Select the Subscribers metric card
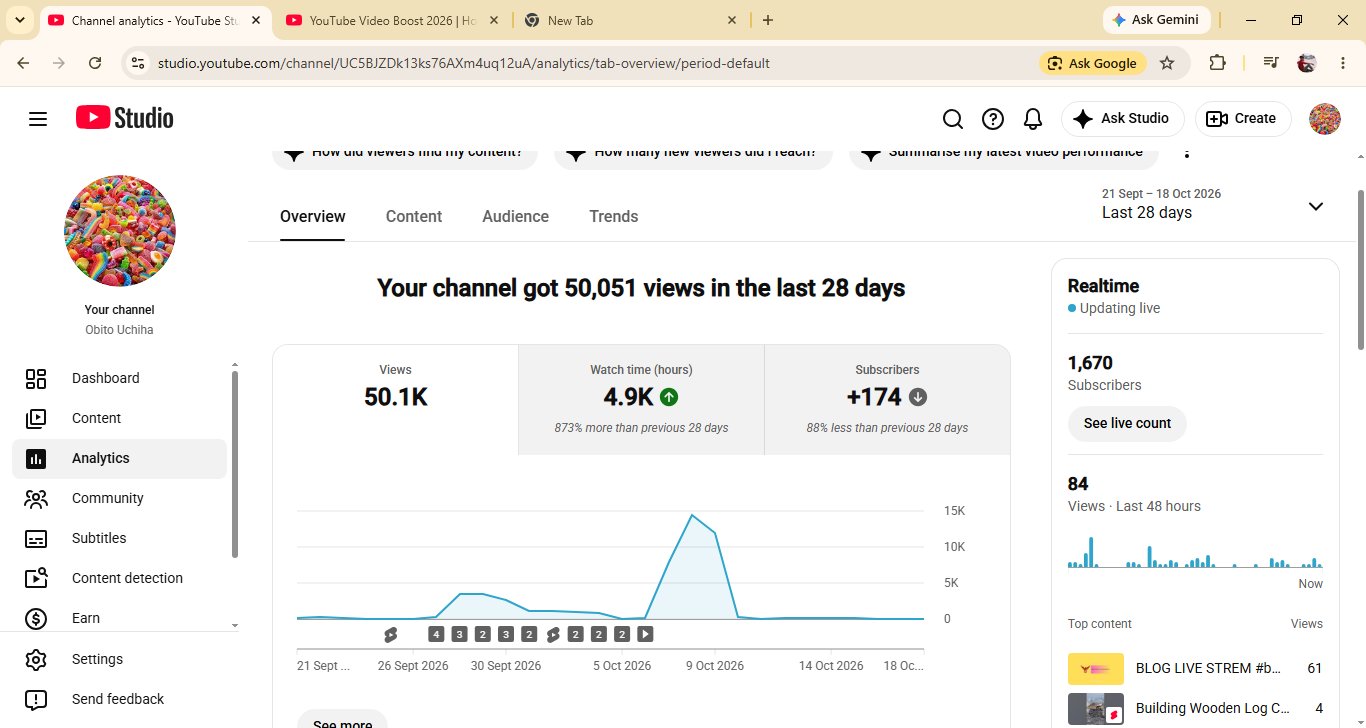The width and height of the screenshot is (1366, 728). tap(887, 400)
